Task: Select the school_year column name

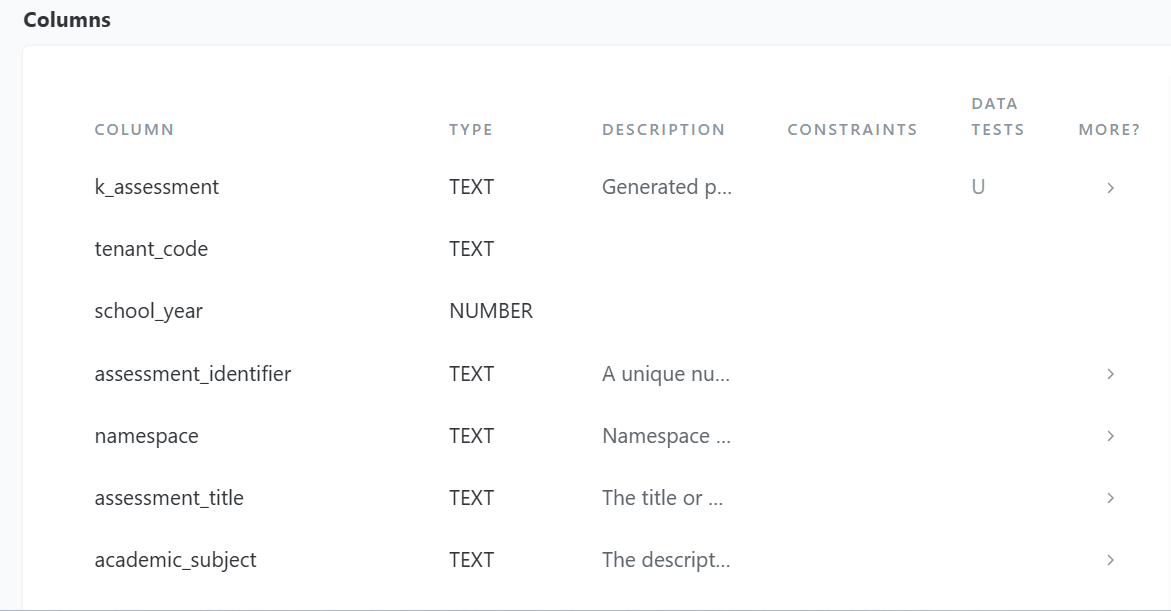Action: [x=148, y=311]
